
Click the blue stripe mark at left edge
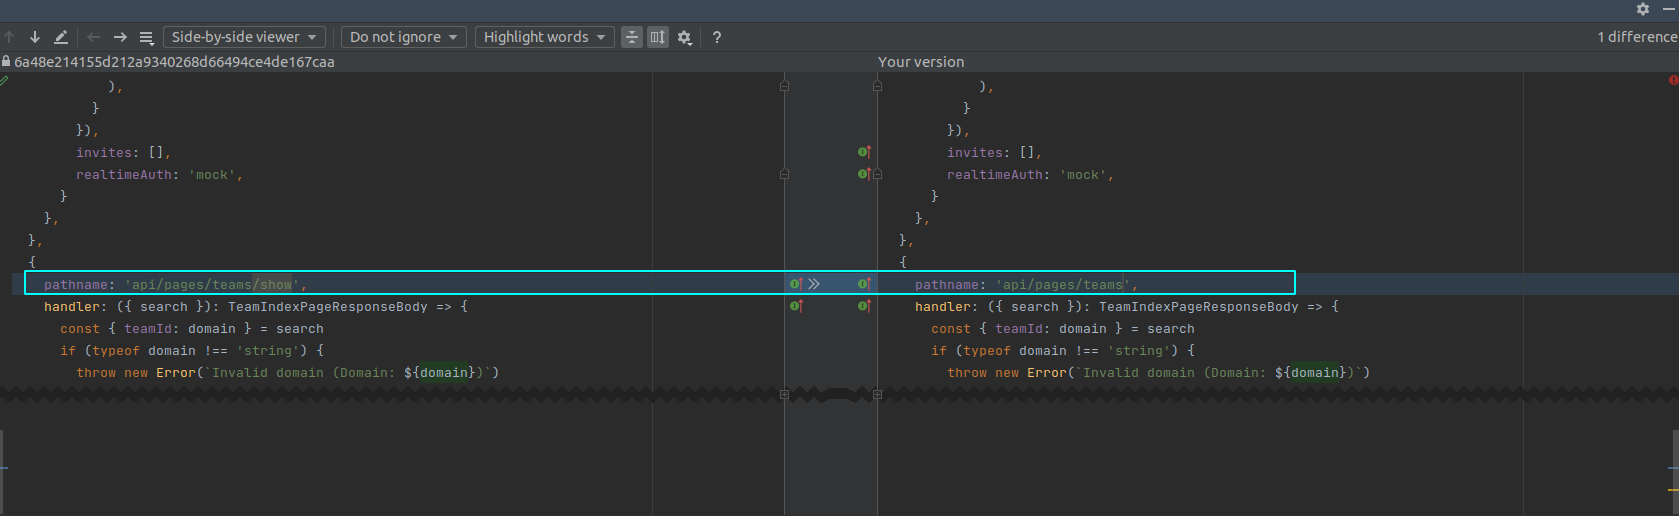coord(3,467)
